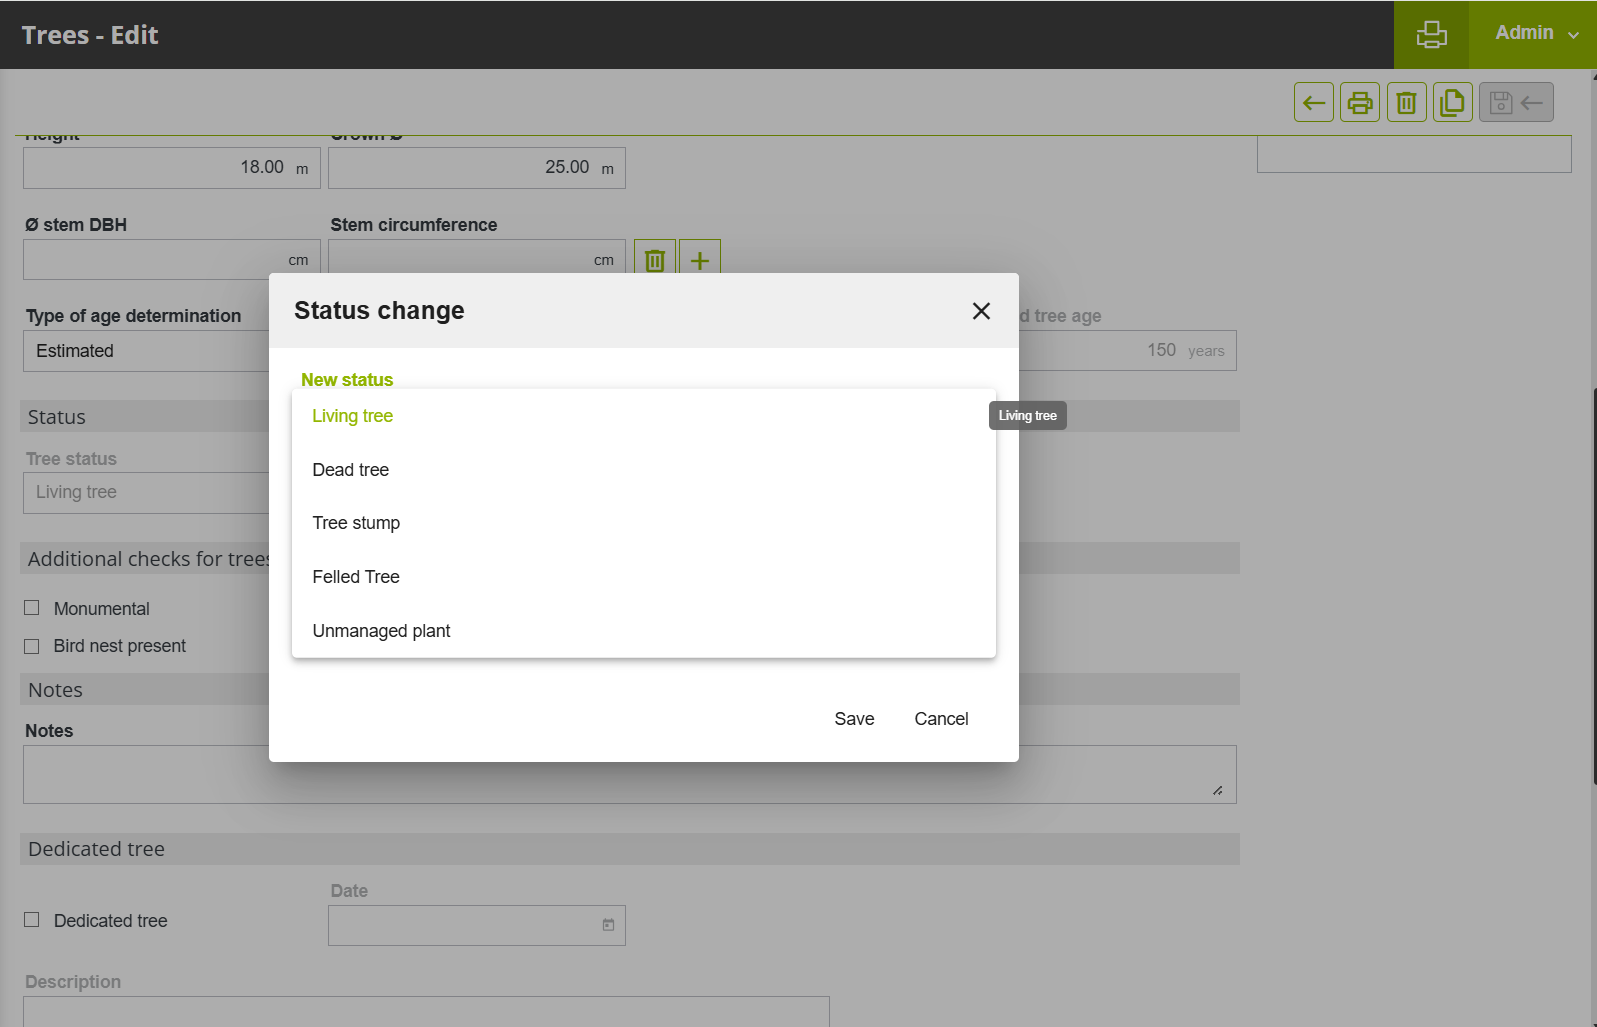Viewport: 1597px width, 1027px height.
Task: Open the Type of age determination dropdown
Action: [x=146, y=351]
